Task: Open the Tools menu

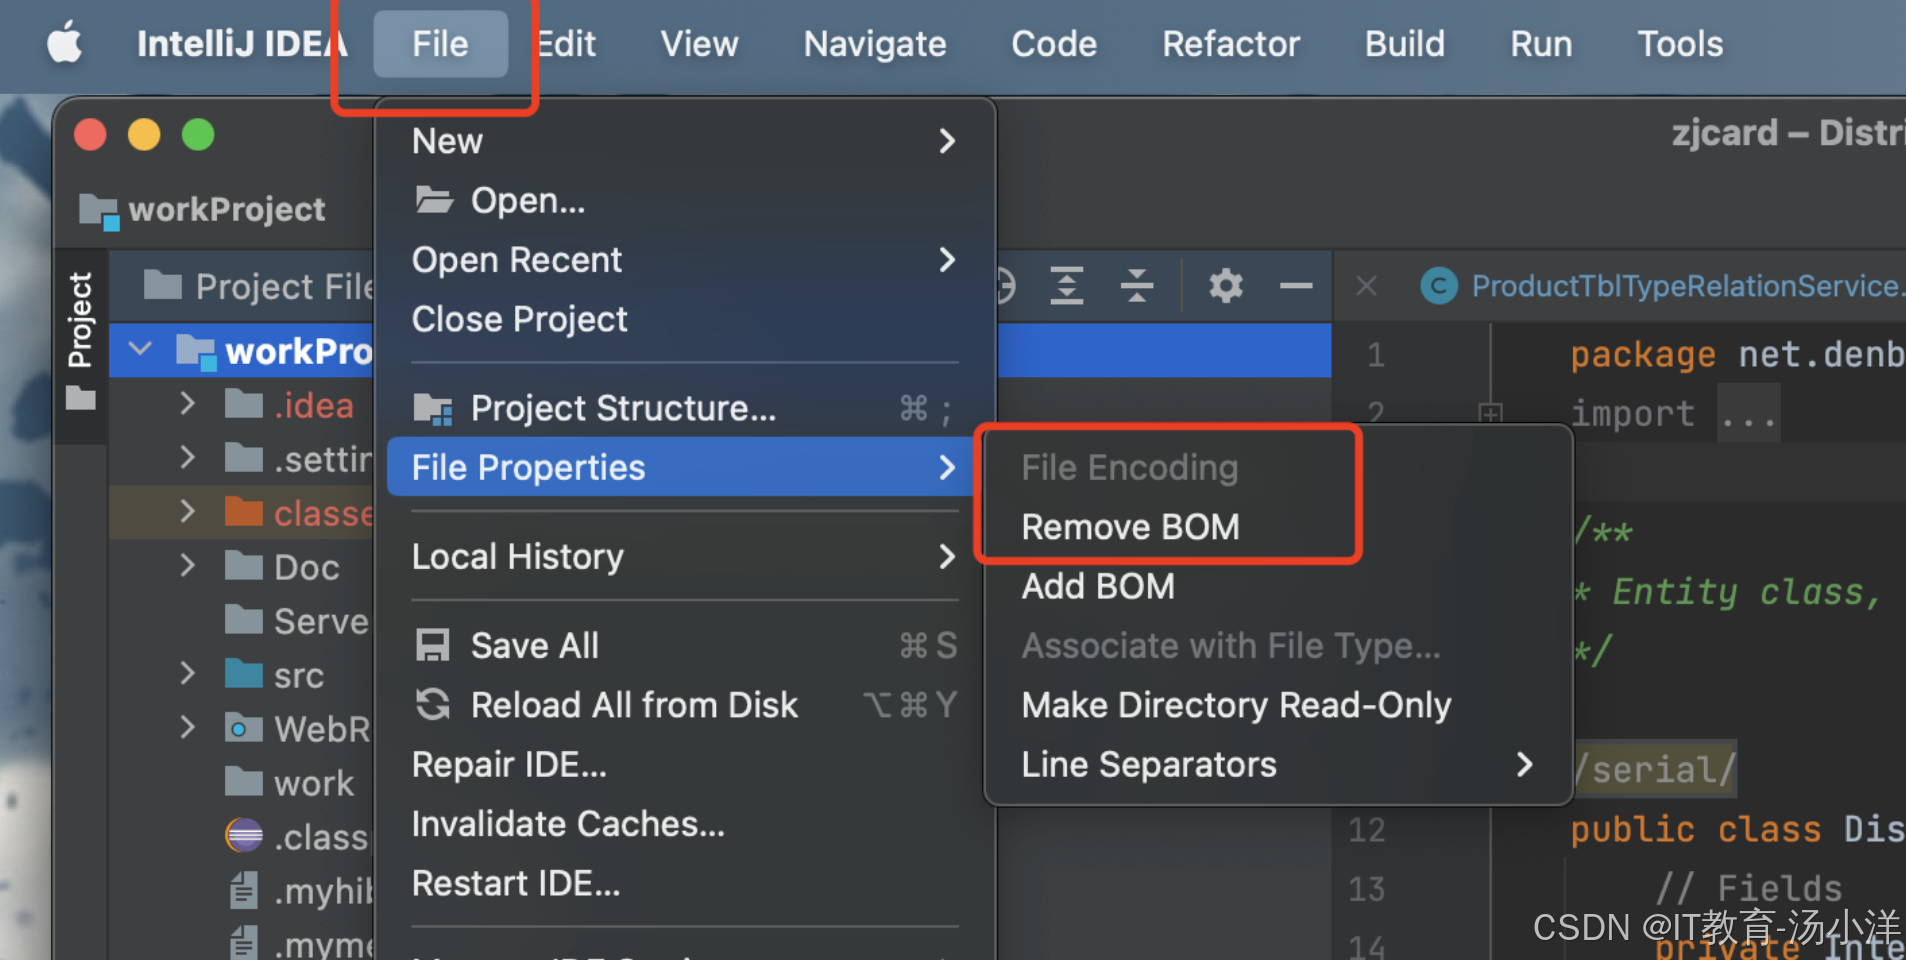Action: pos(1680,44)
